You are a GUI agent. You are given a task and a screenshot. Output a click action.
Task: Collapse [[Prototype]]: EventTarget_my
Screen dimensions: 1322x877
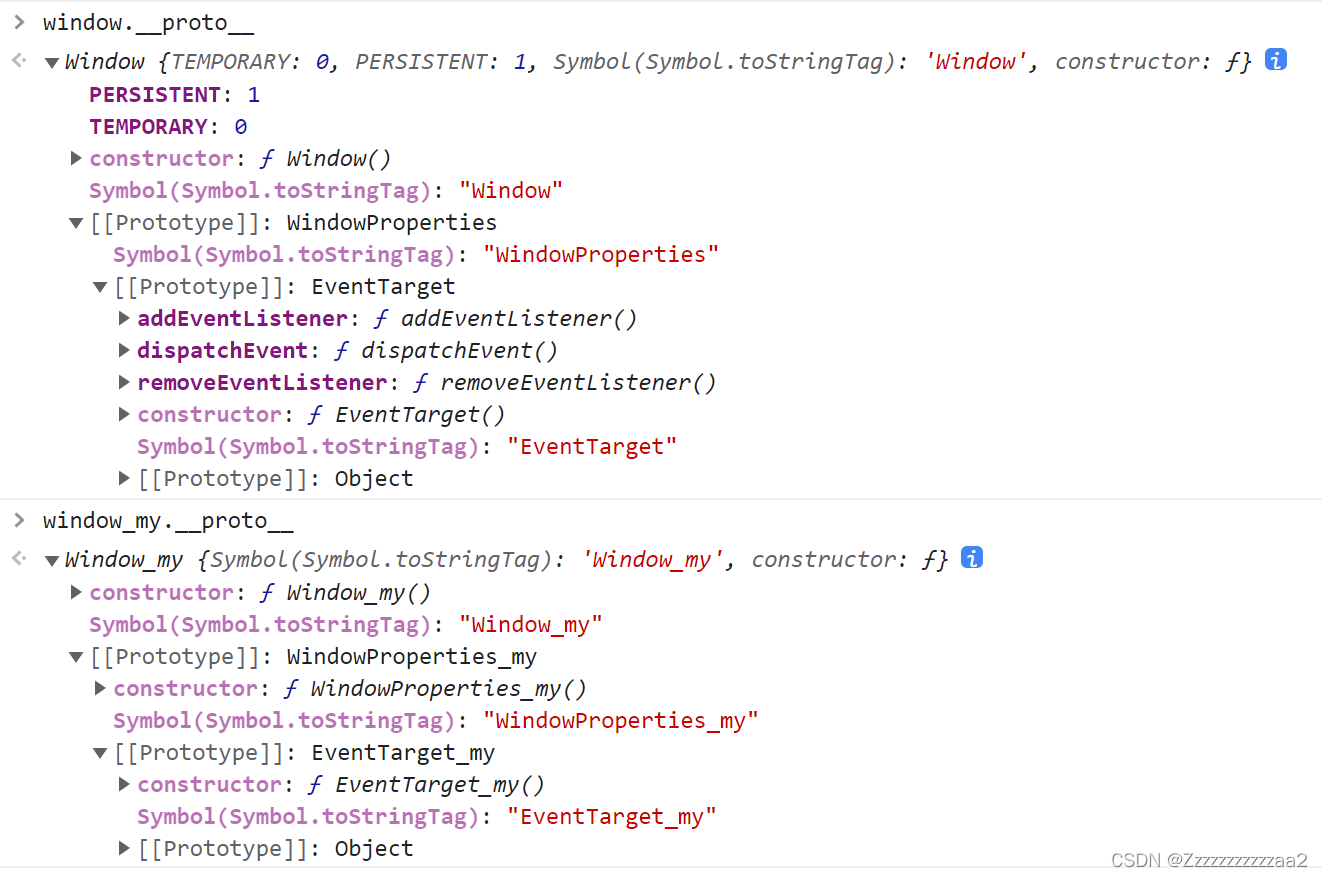[x=99, y=753]
